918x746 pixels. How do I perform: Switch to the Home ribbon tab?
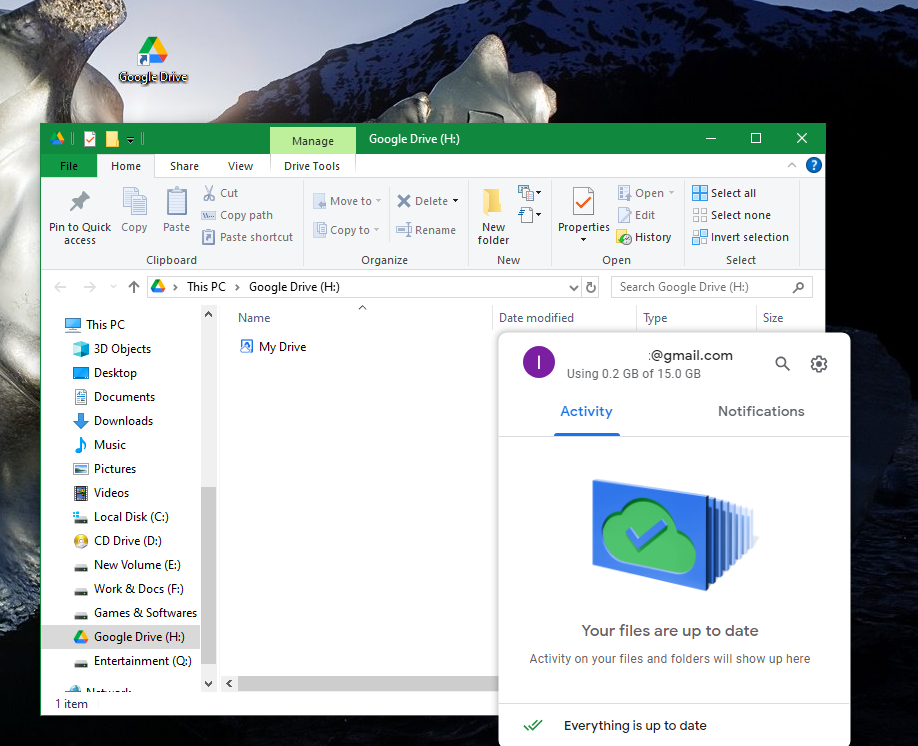126,166
